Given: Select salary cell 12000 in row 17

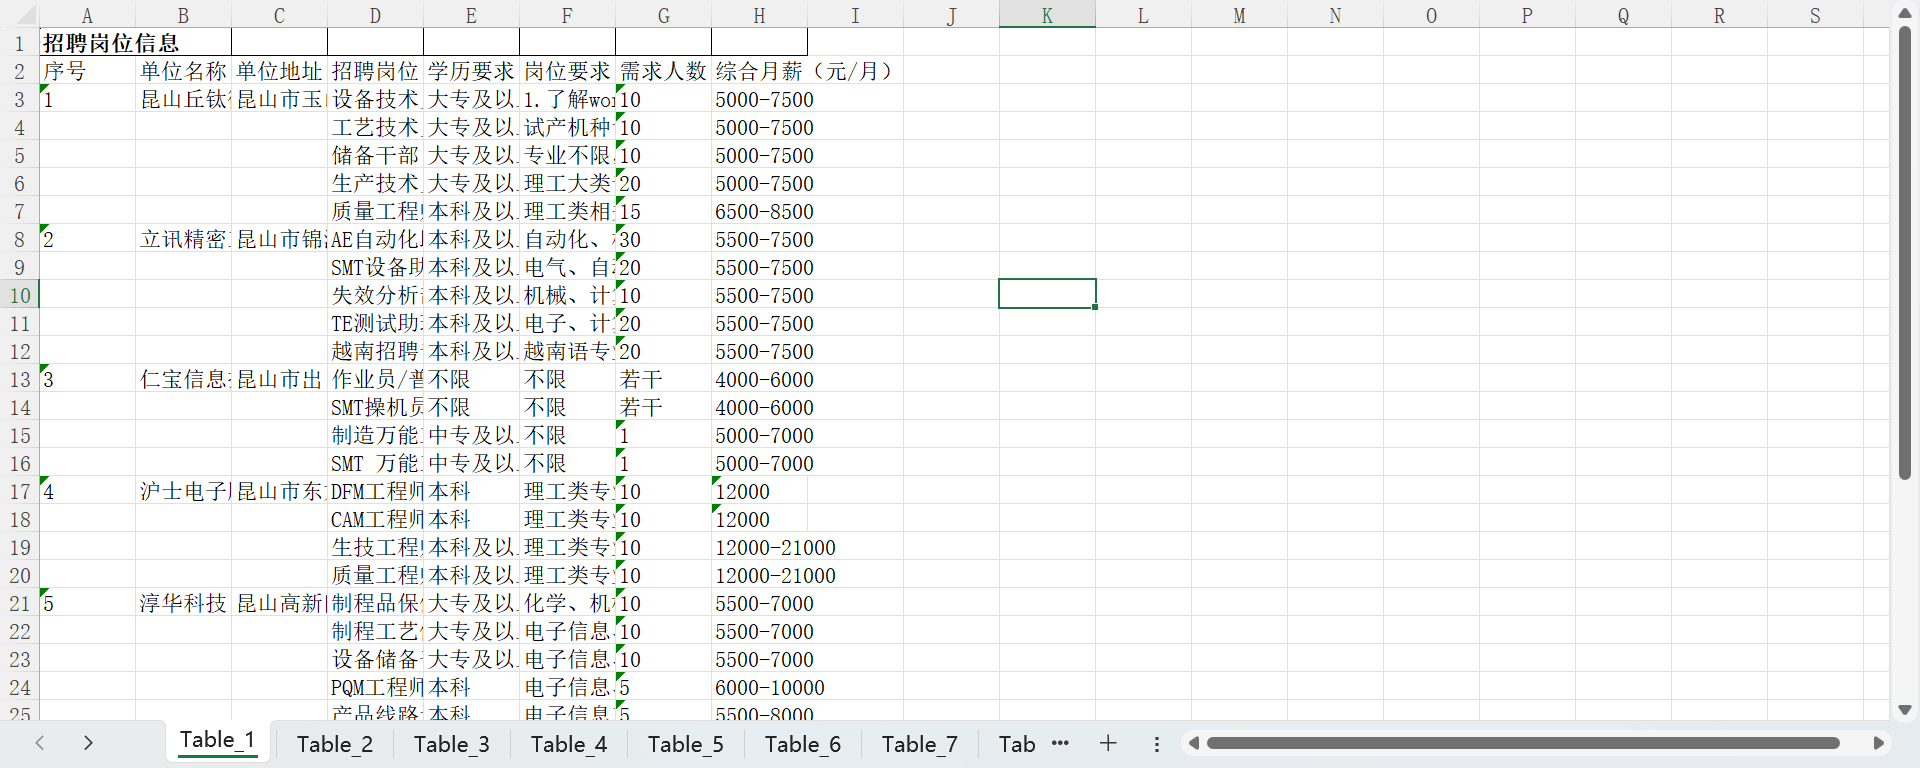Looking at the screenshot, I should (759, 491).
